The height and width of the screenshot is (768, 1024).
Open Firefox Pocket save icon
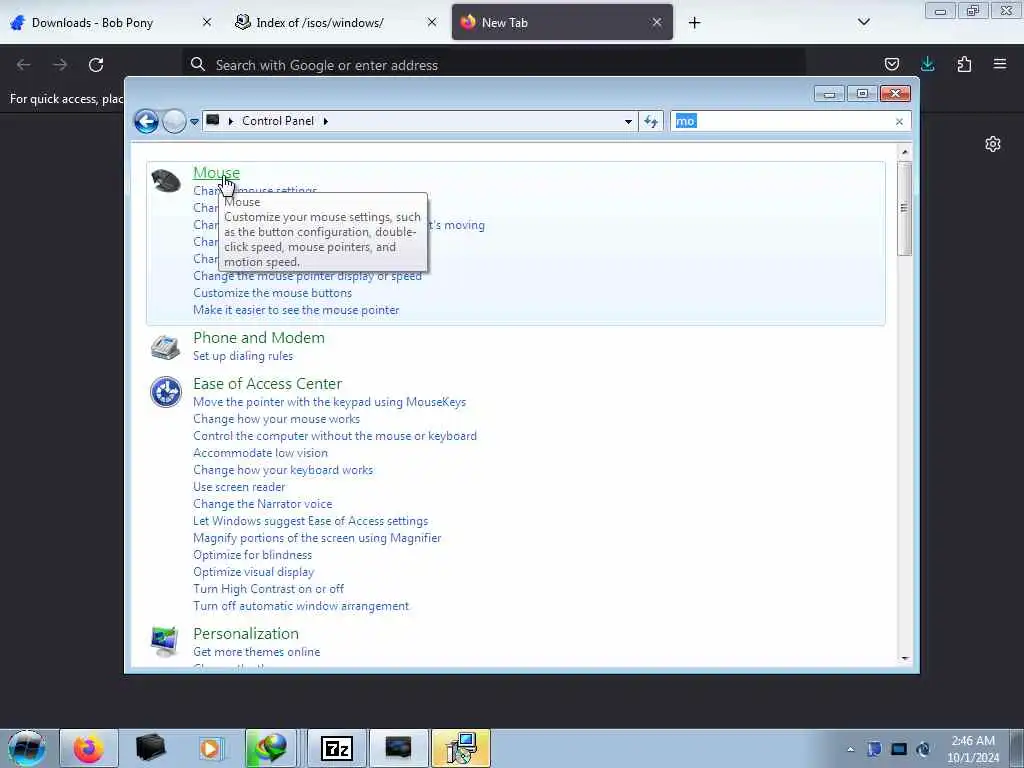pyautogui.click(x=891, y=64)
